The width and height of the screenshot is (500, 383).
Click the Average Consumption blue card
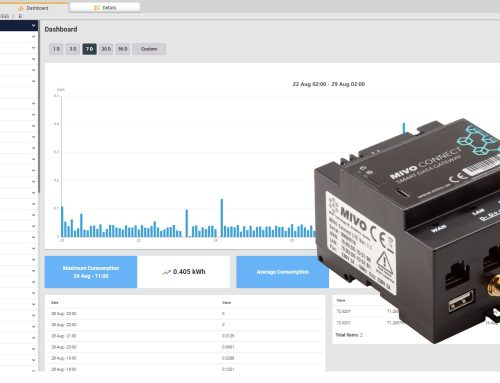coord(282,272)
